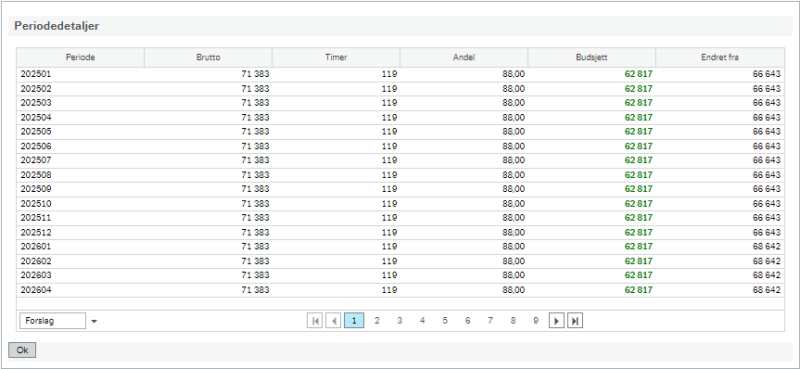800x369 pixels.
Task: Select the period 202601 cell
Action: pyautogui.click(x=81, y=247)
